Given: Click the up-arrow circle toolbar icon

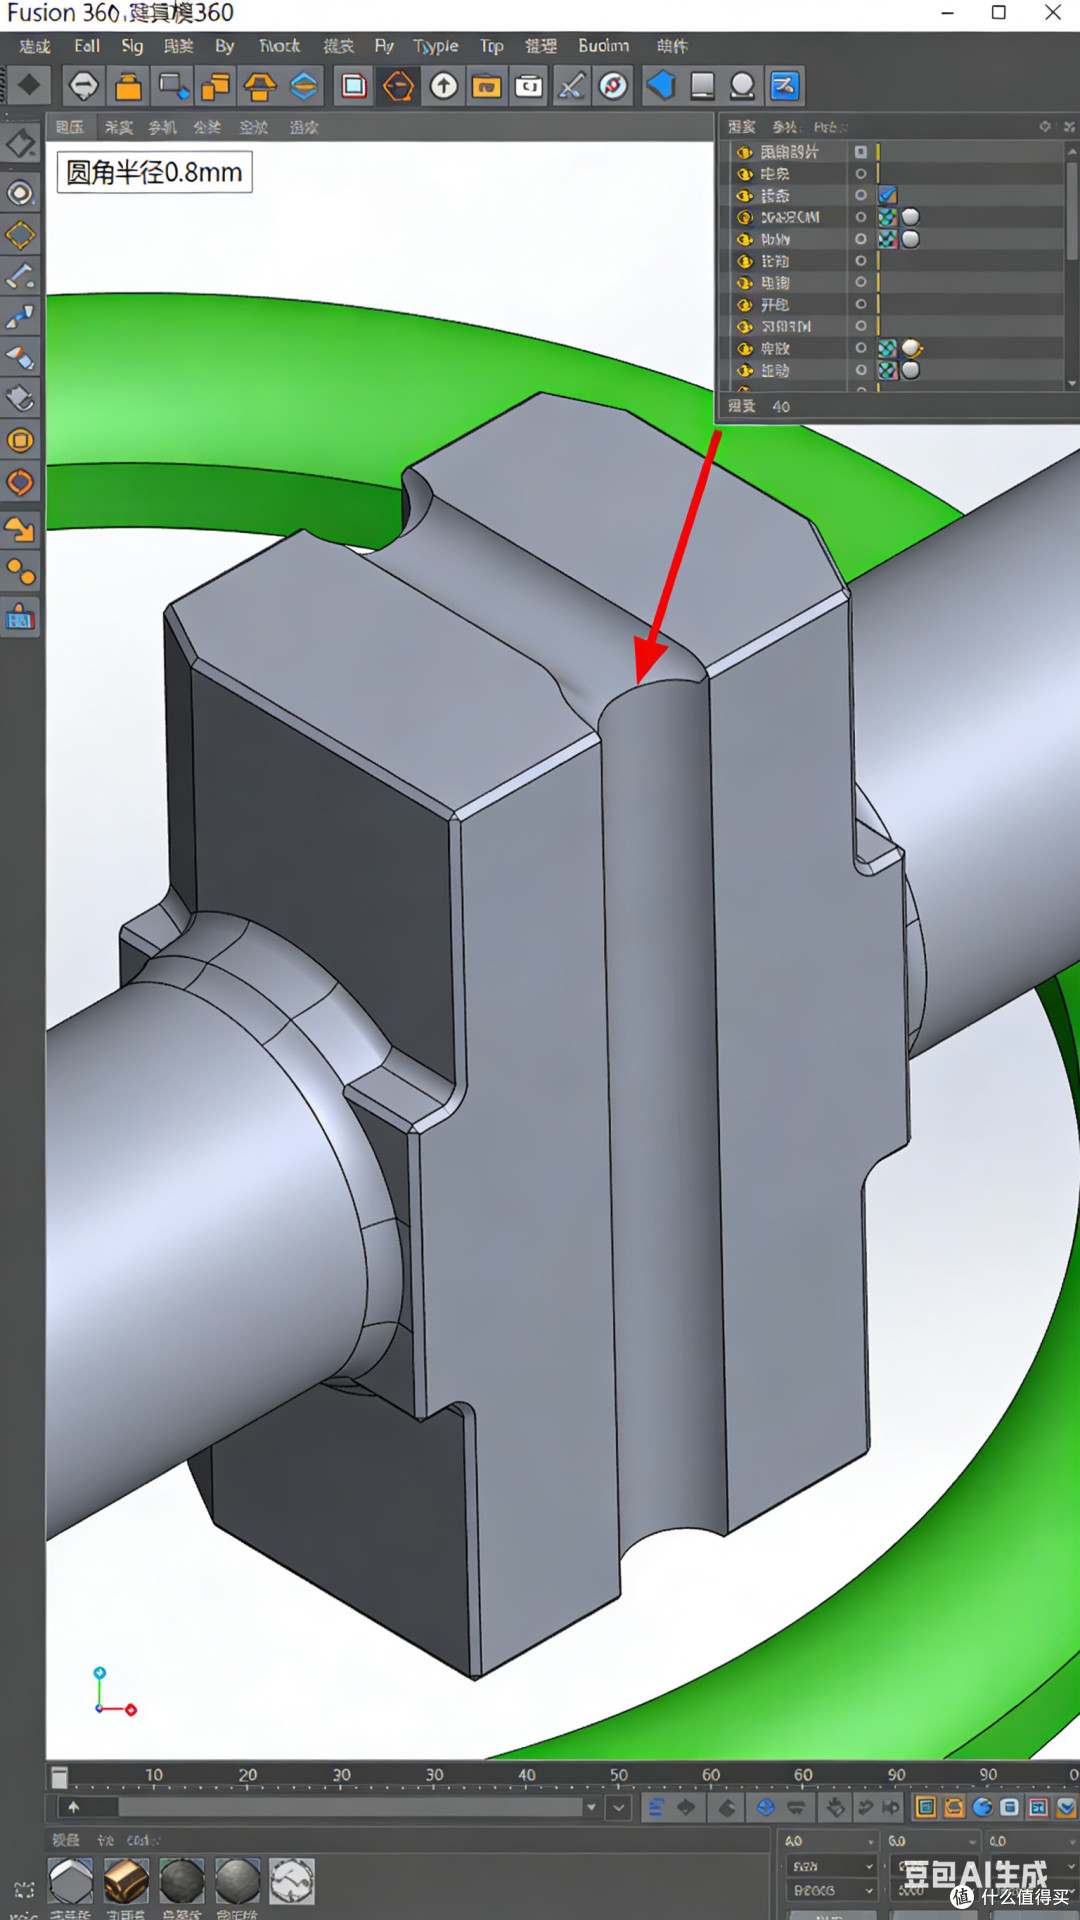Looking at the screenshot, I should 444,86.
